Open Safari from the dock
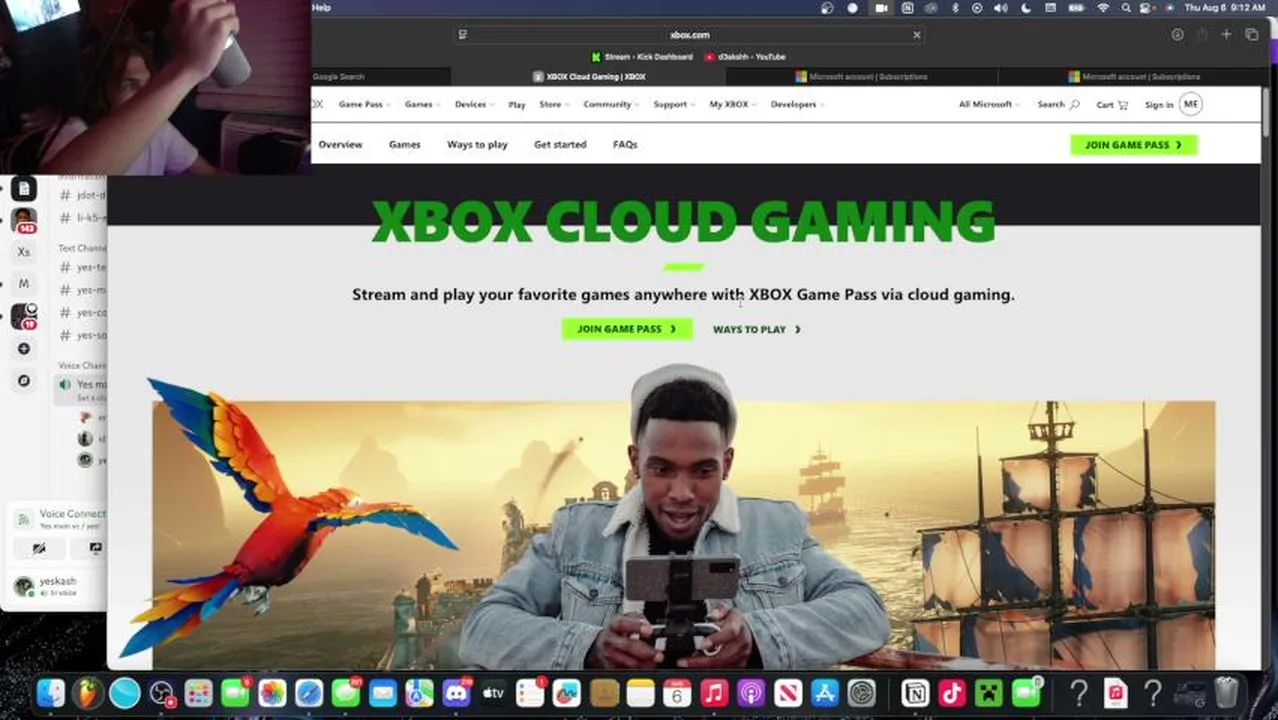1278x720 pixels. point(309,693)
